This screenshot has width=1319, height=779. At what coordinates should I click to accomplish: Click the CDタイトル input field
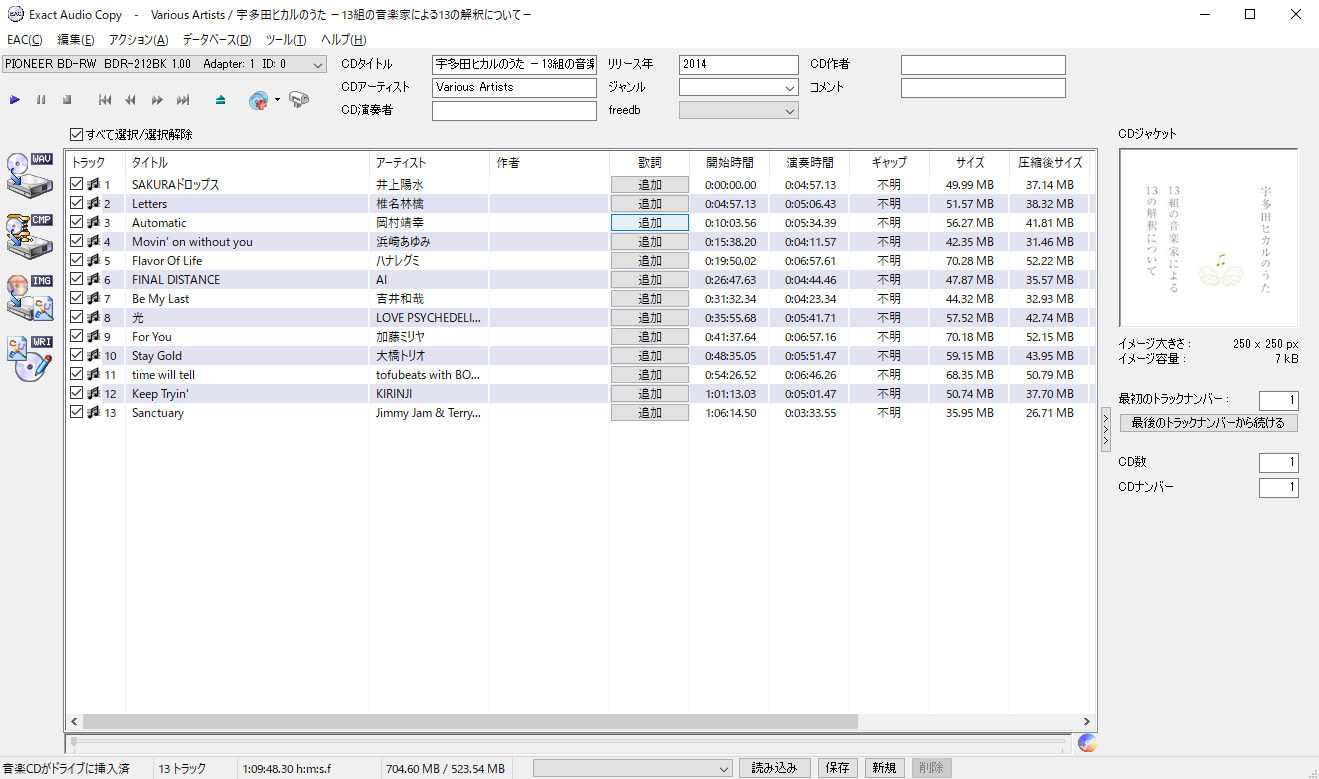[514, 64]
